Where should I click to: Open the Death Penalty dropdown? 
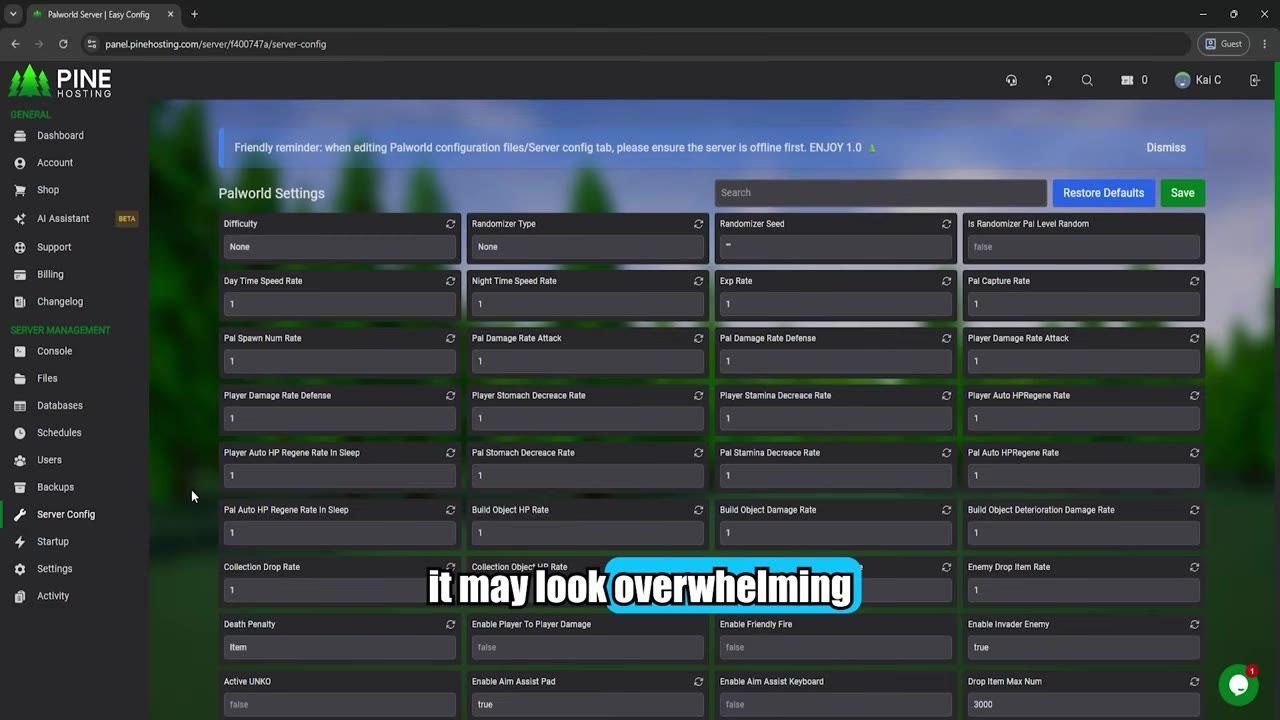(x=340, y=647)
